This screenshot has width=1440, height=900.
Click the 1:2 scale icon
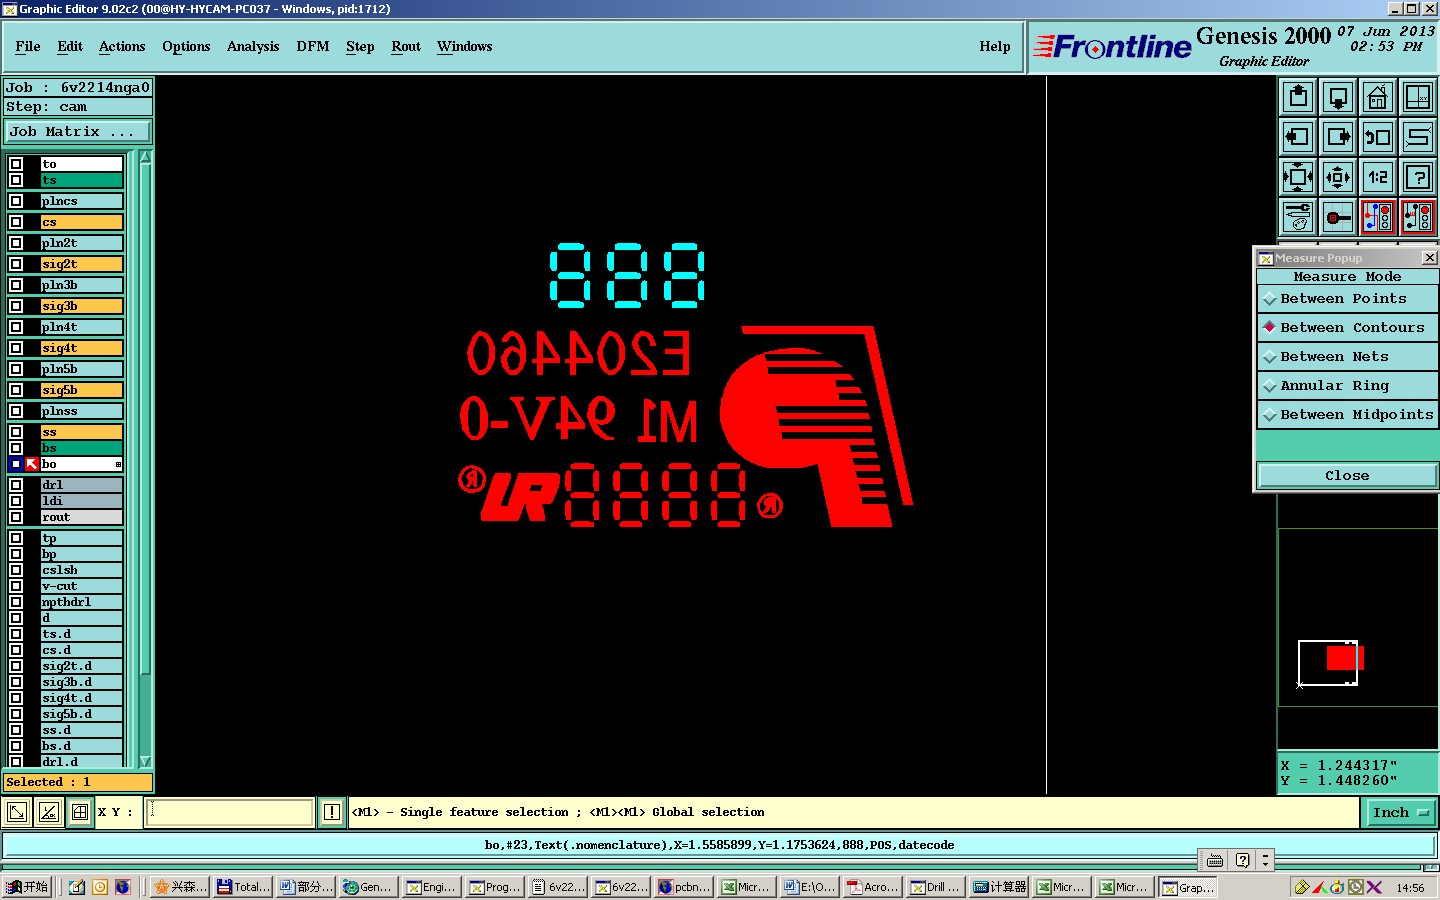(1378, 177)
